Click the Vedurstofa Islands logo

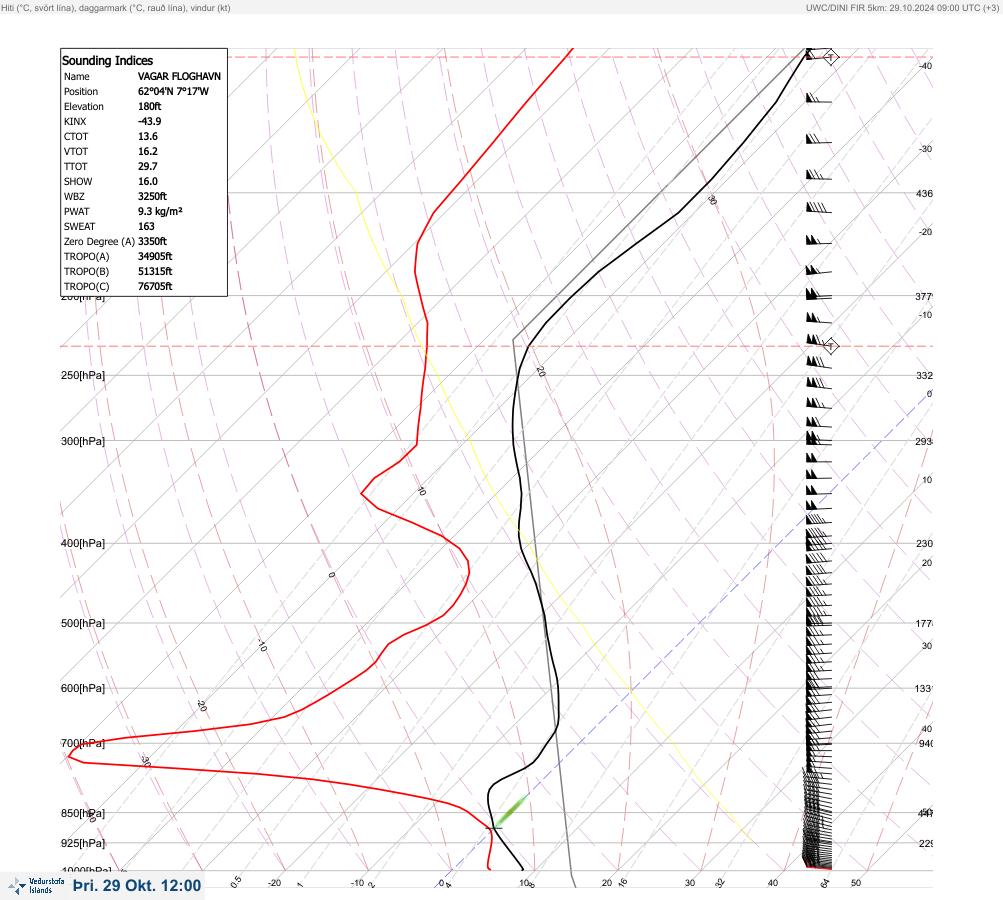coord(36,886)
